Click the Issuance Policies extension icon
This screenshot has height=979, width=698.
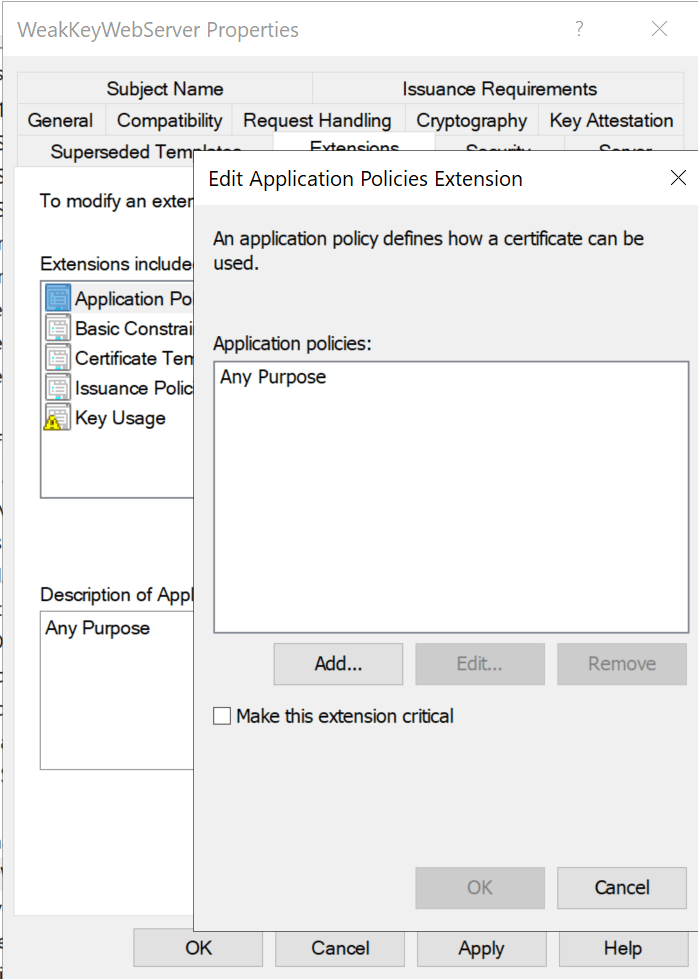click(x=58, y=388)
